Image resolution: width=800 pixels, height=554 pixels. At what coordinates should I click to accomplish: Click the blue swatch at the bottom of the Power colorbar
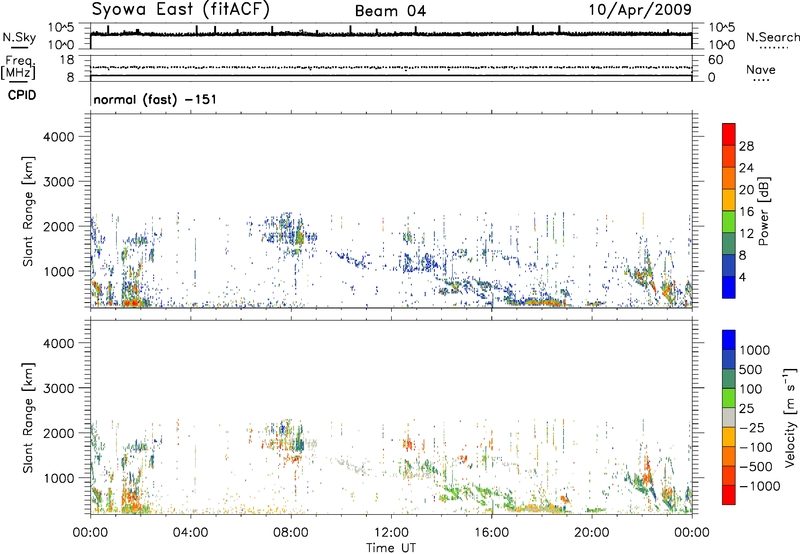pos(729,287)
